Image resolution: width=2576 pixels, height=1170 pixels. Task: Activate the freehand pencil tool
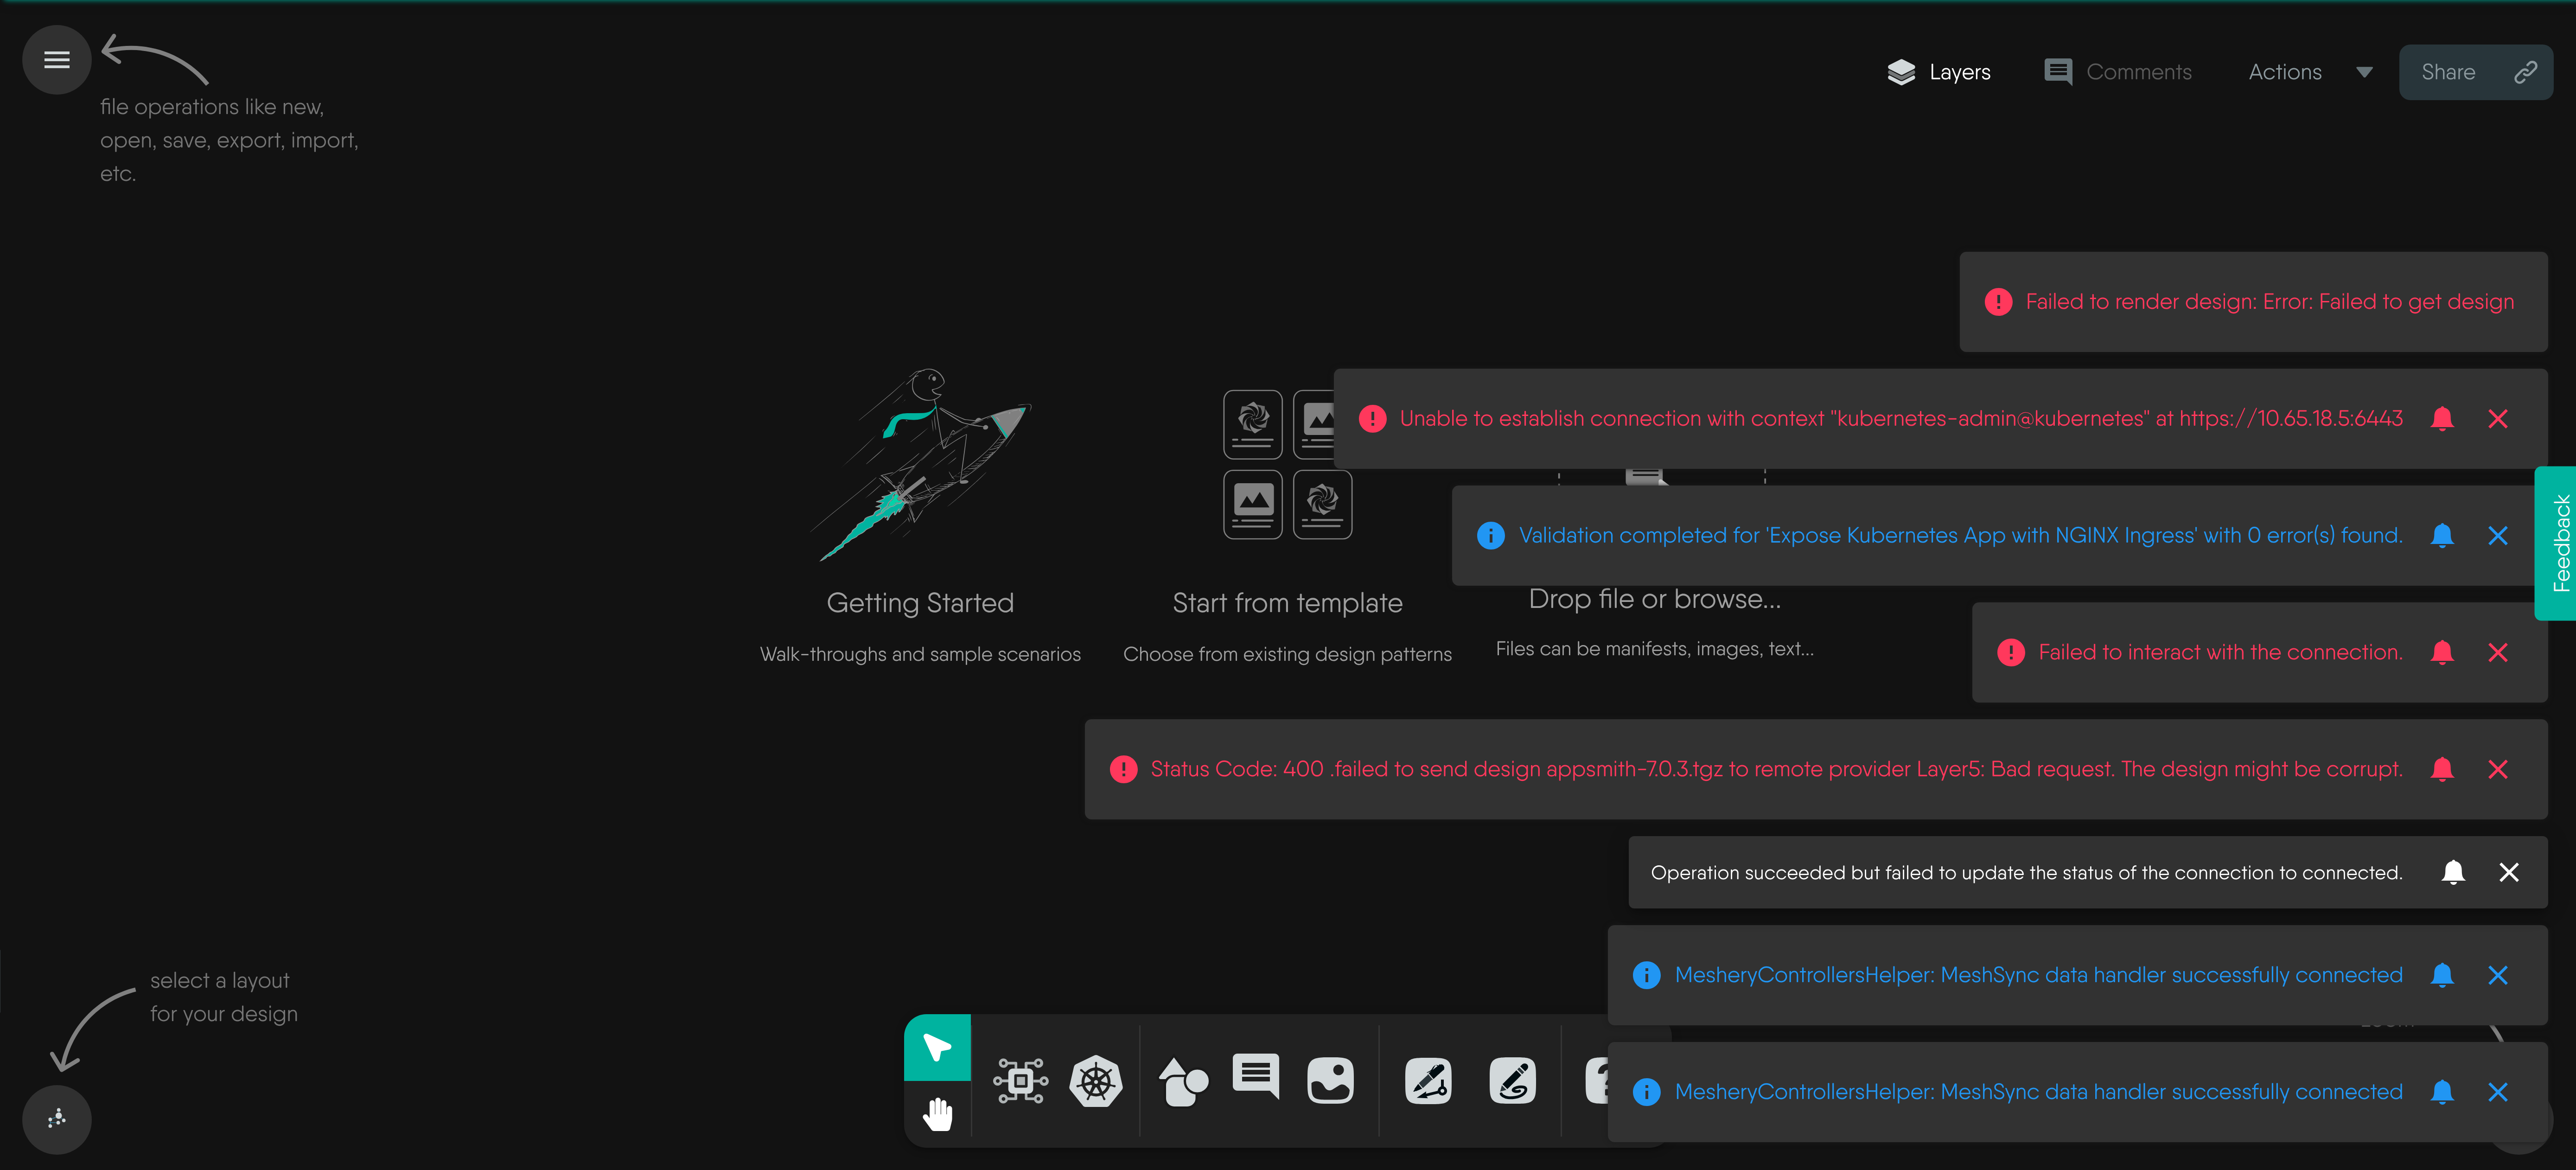pos(1512,1081)
